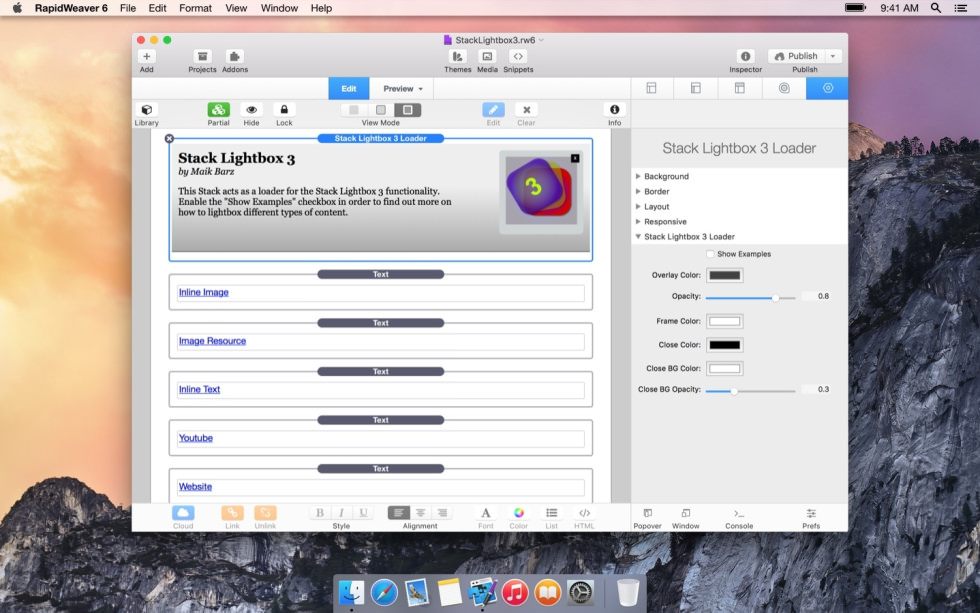The height and width of the screenshot is (613, 980).
Task: Align text left
Action: point(398,513)
